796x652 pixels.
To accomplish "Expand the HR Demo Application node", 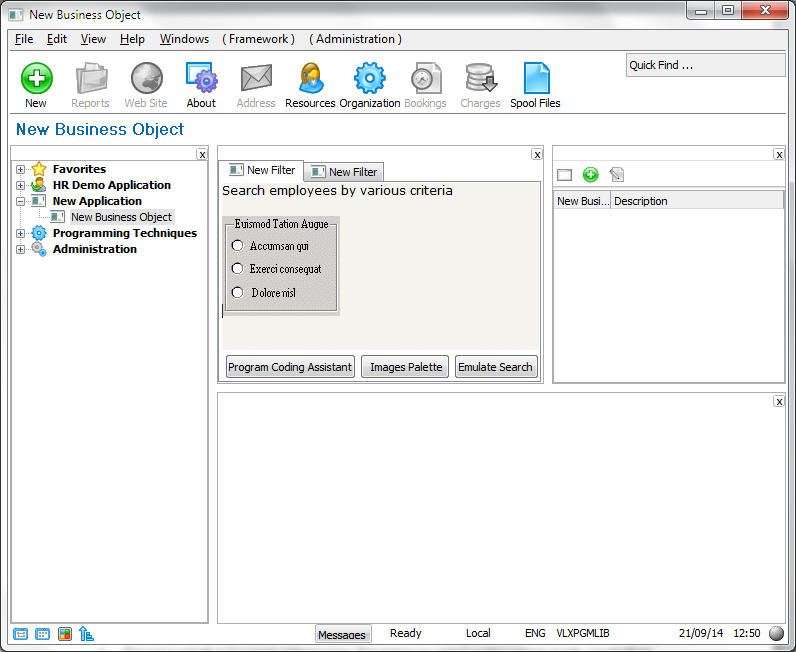I will coord(20,185).
